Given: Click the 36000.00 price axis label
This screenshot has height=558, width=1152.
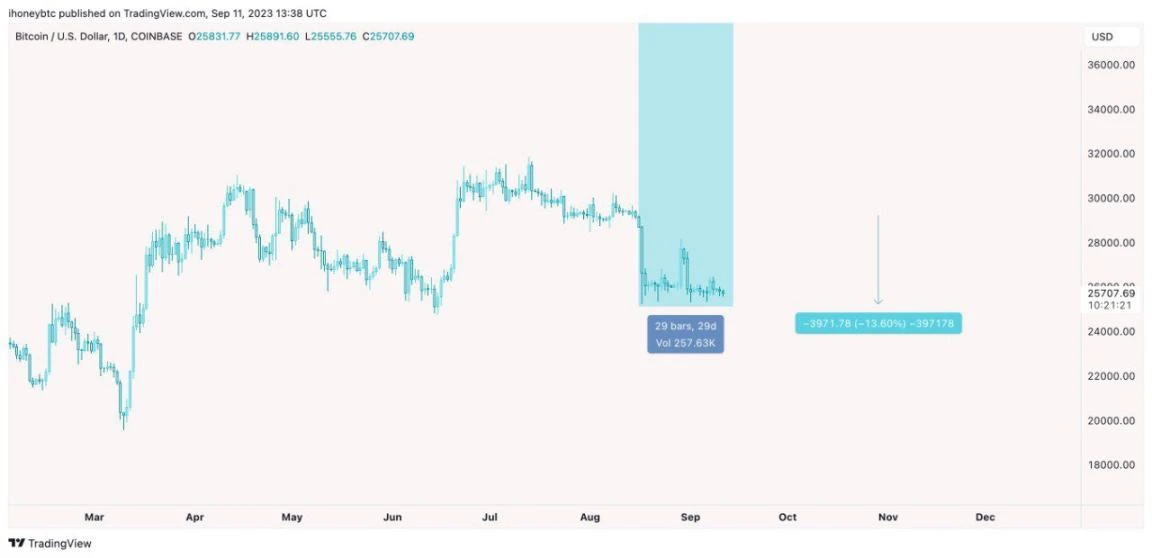Looking at the screenshot, I should (x=1110, y=65).
